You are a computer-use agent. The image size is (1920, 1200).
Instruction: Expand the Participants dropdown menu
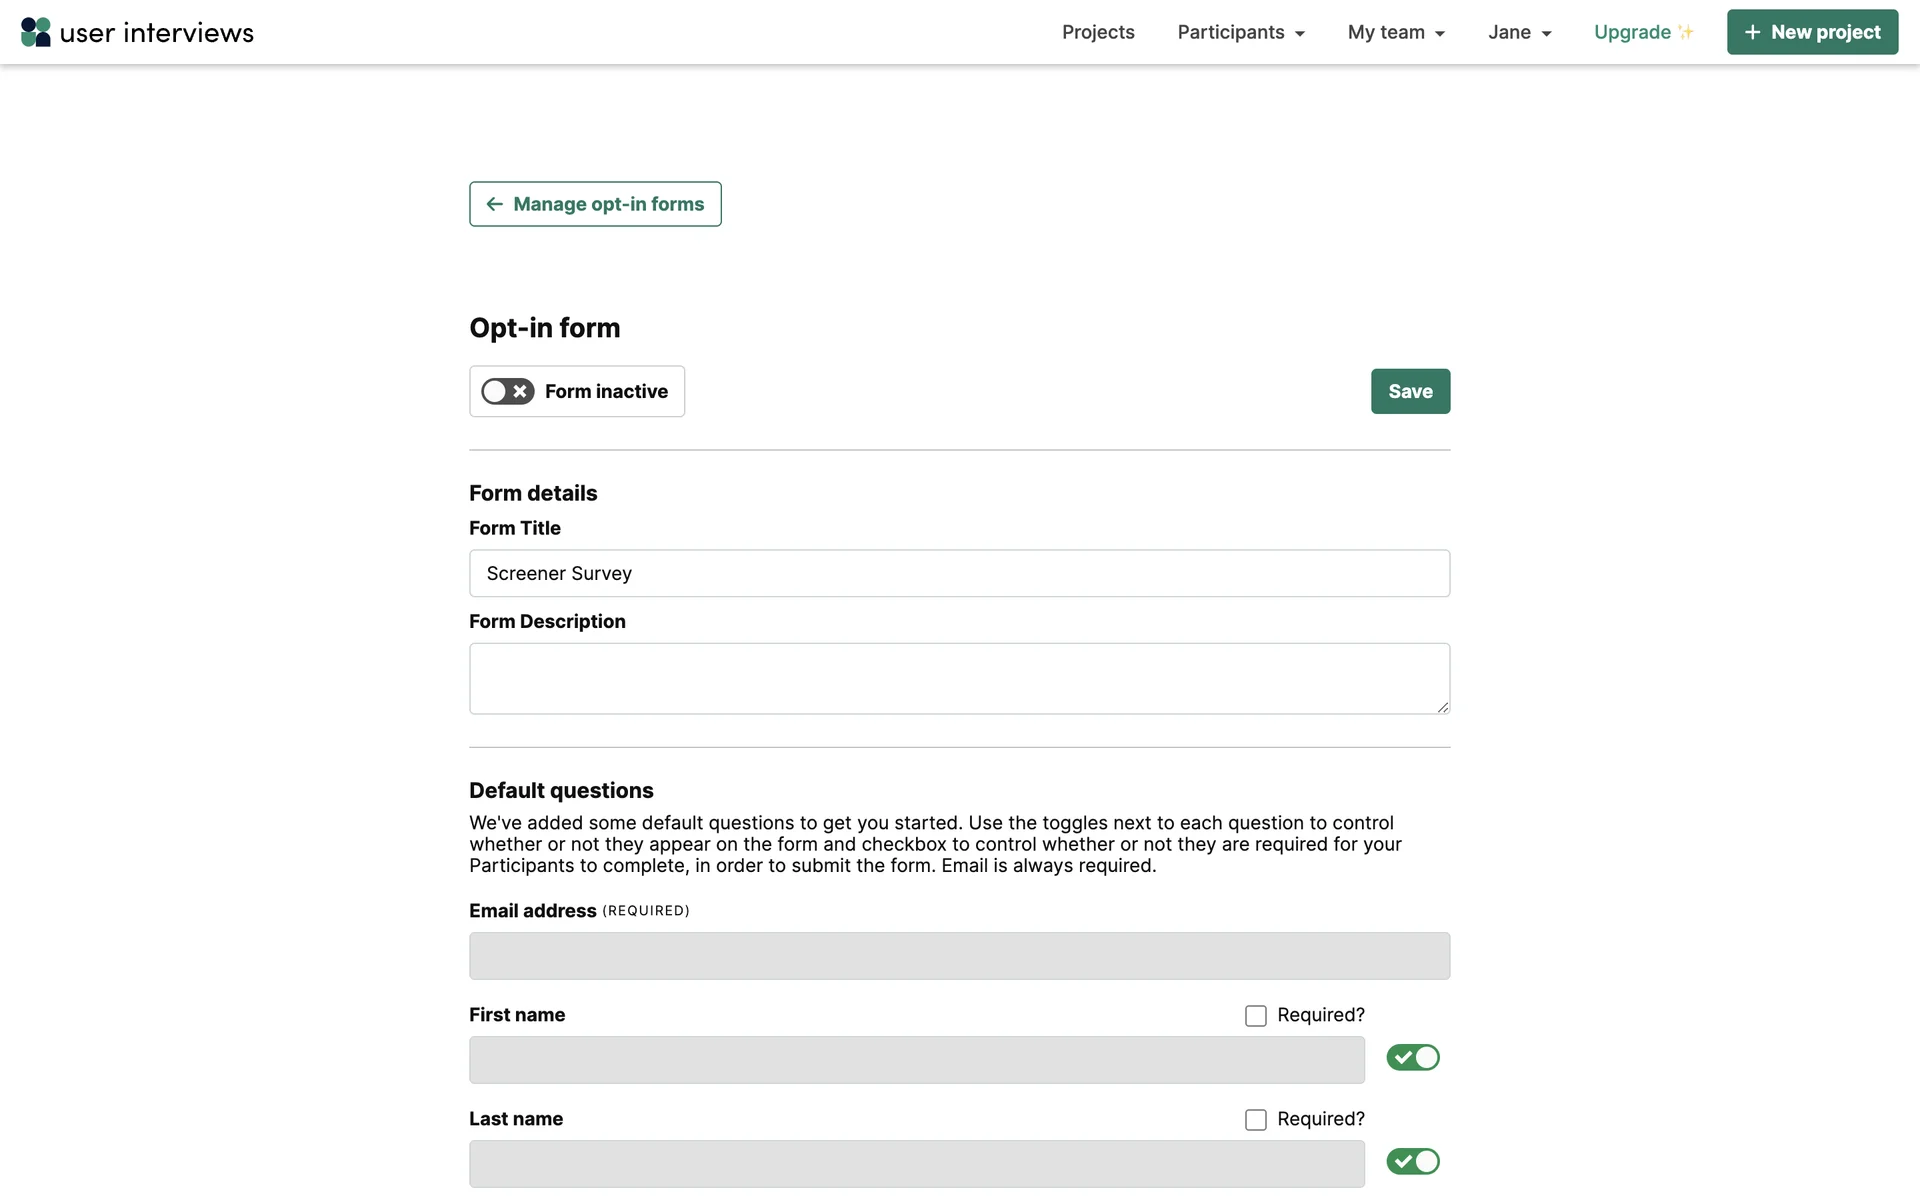[x=1241, y=32]
